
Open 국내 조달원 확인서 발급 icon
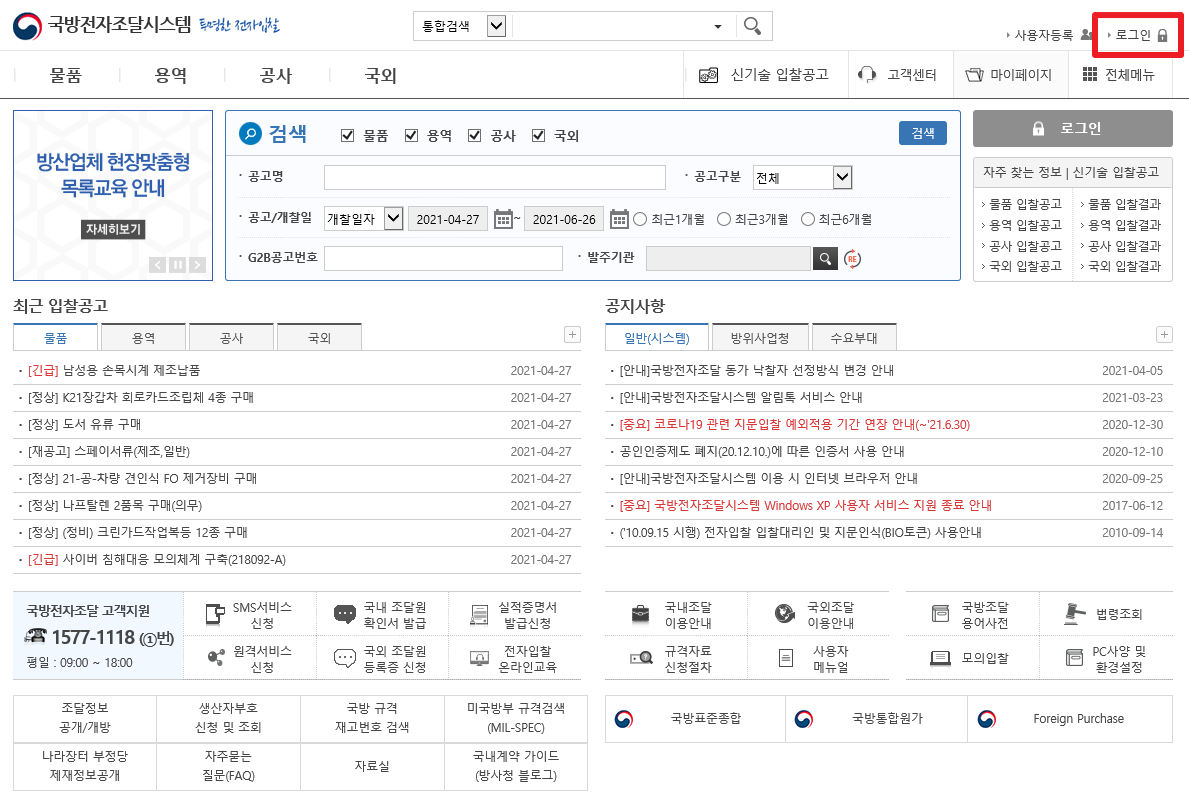coord(345,614)
